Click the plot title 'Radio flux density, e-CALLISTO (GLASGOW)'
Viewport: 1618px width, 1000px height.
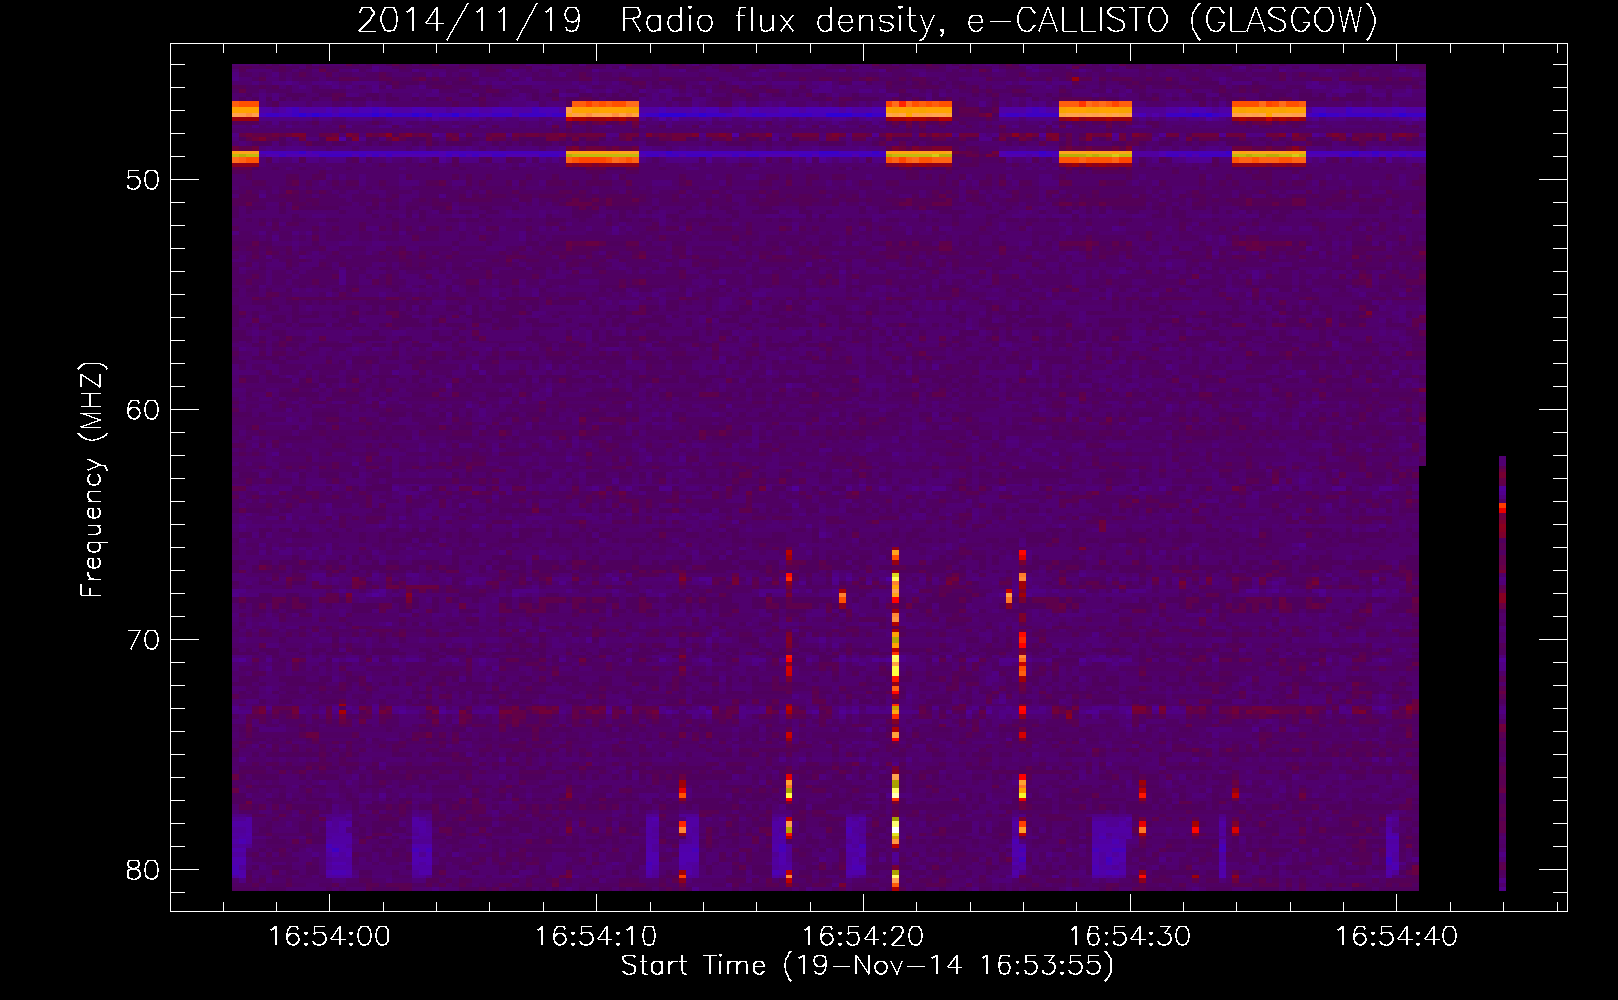pyautogui.click(x=999, y=21)
